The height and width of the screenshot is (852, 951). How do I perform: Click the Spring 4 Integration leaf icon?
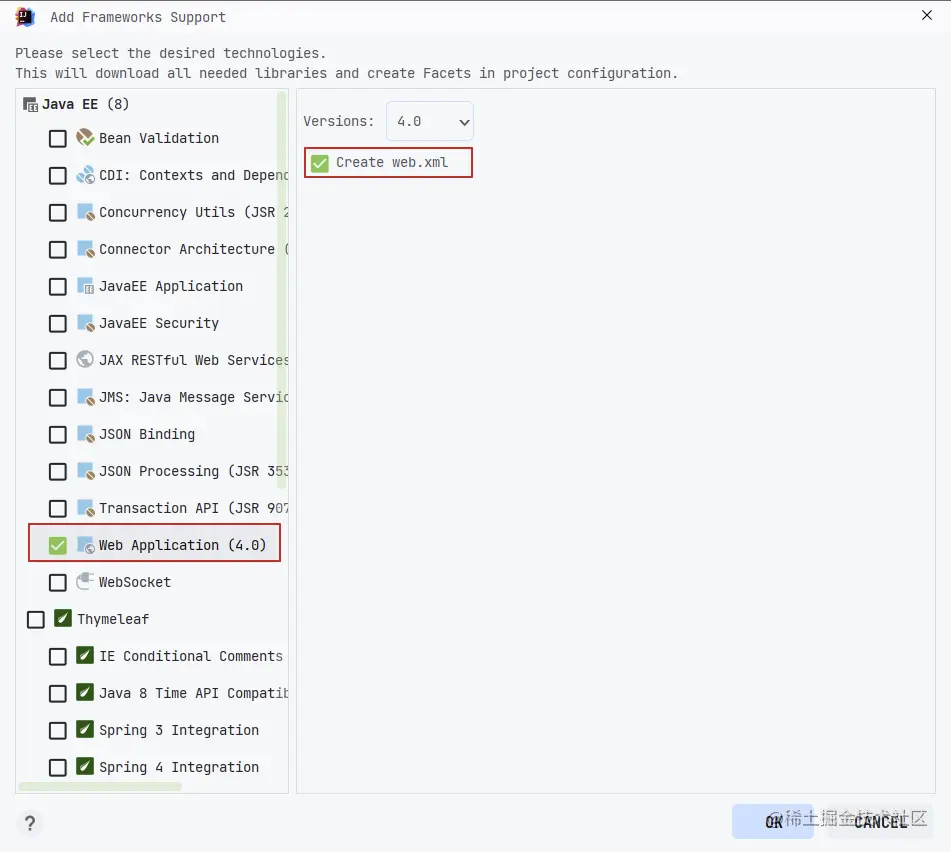[x=85, y=766]
